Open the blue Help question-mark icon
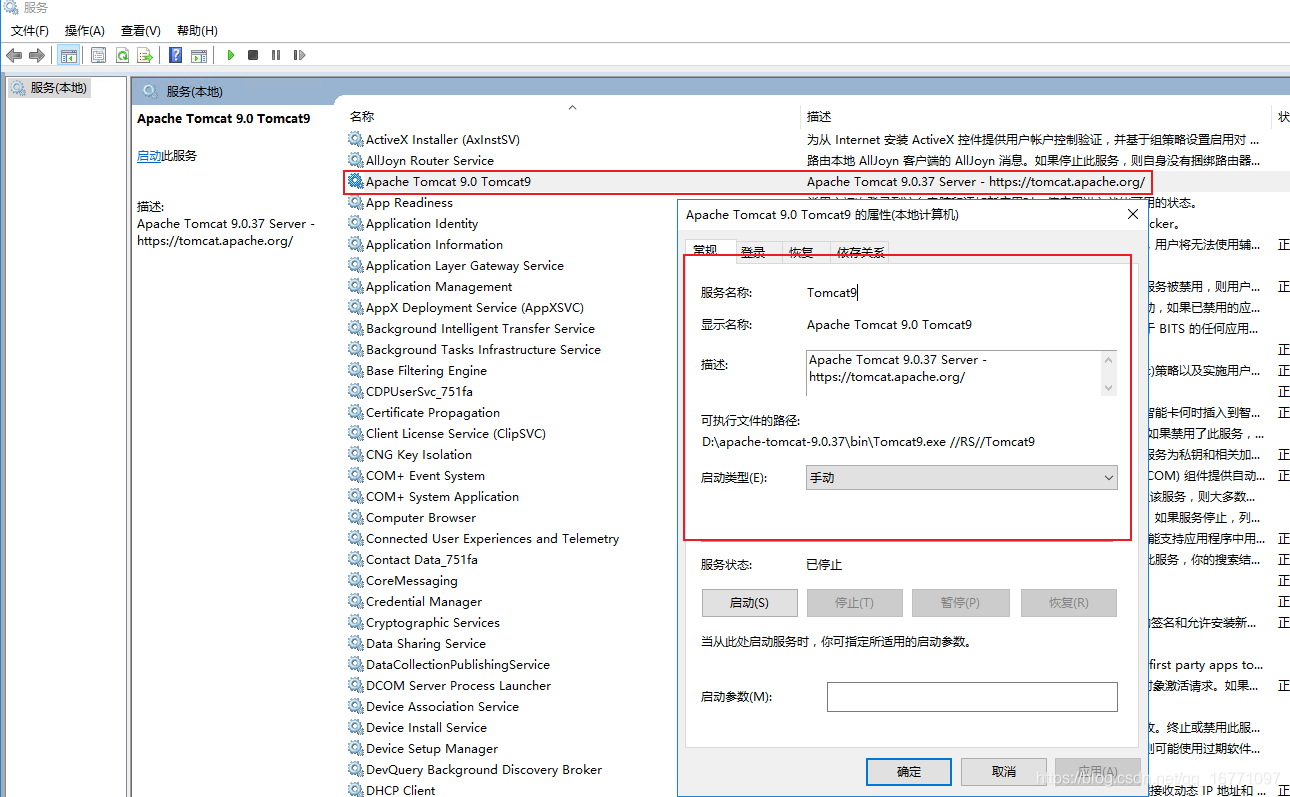This screenshot has width=1290, height=797. (176, 56)
